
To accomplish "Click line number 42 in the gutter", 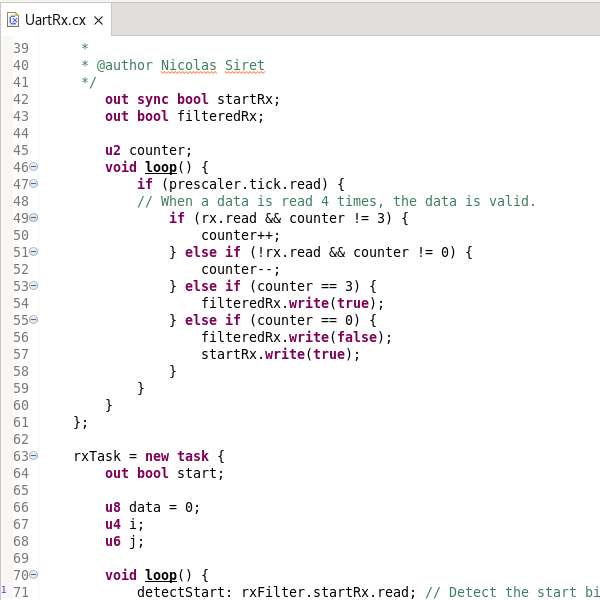I will click(x=20, y=99).
